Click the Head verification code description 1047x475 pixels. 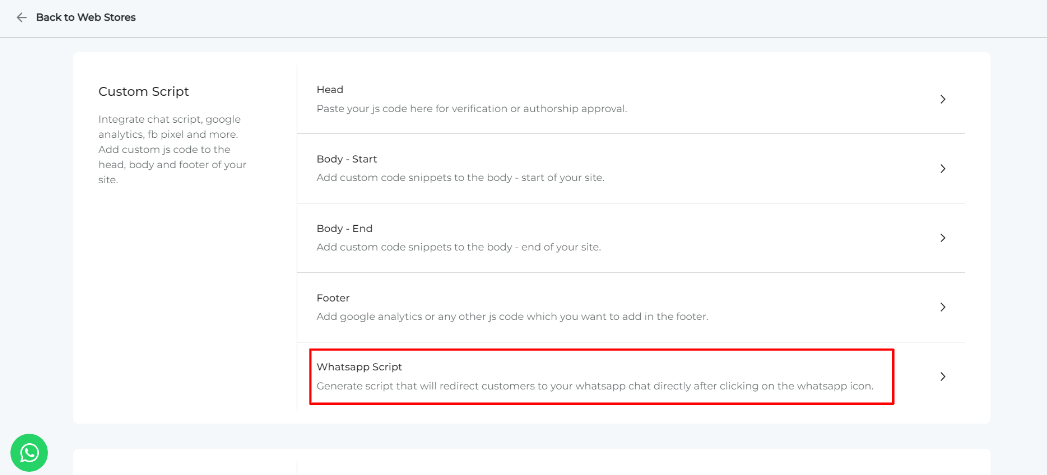[x=472, y=108]
